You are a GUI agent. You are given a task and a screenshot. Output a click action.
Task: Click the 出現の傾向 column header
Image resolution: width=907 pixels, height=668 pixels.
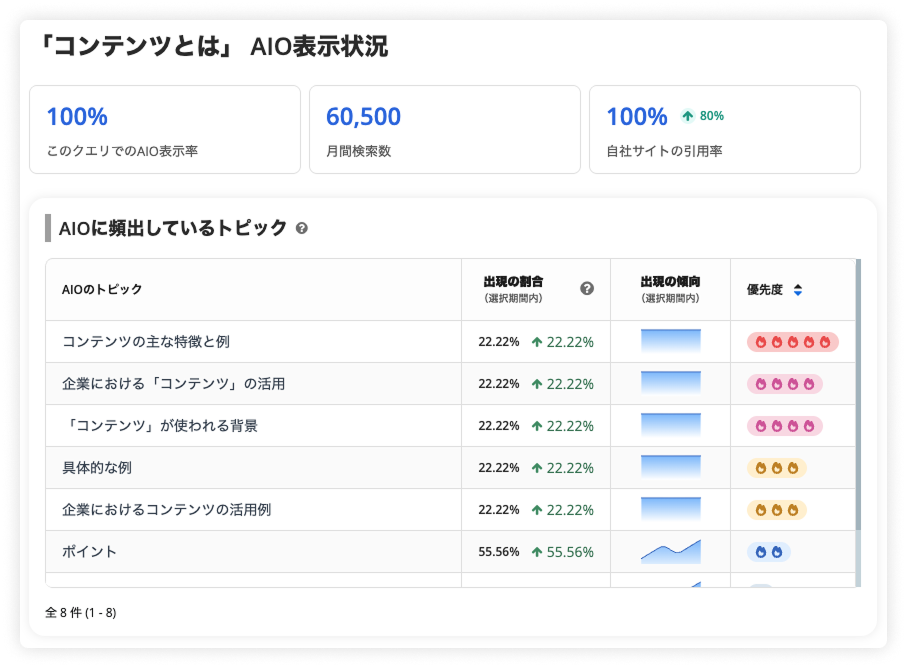point(670,290)
